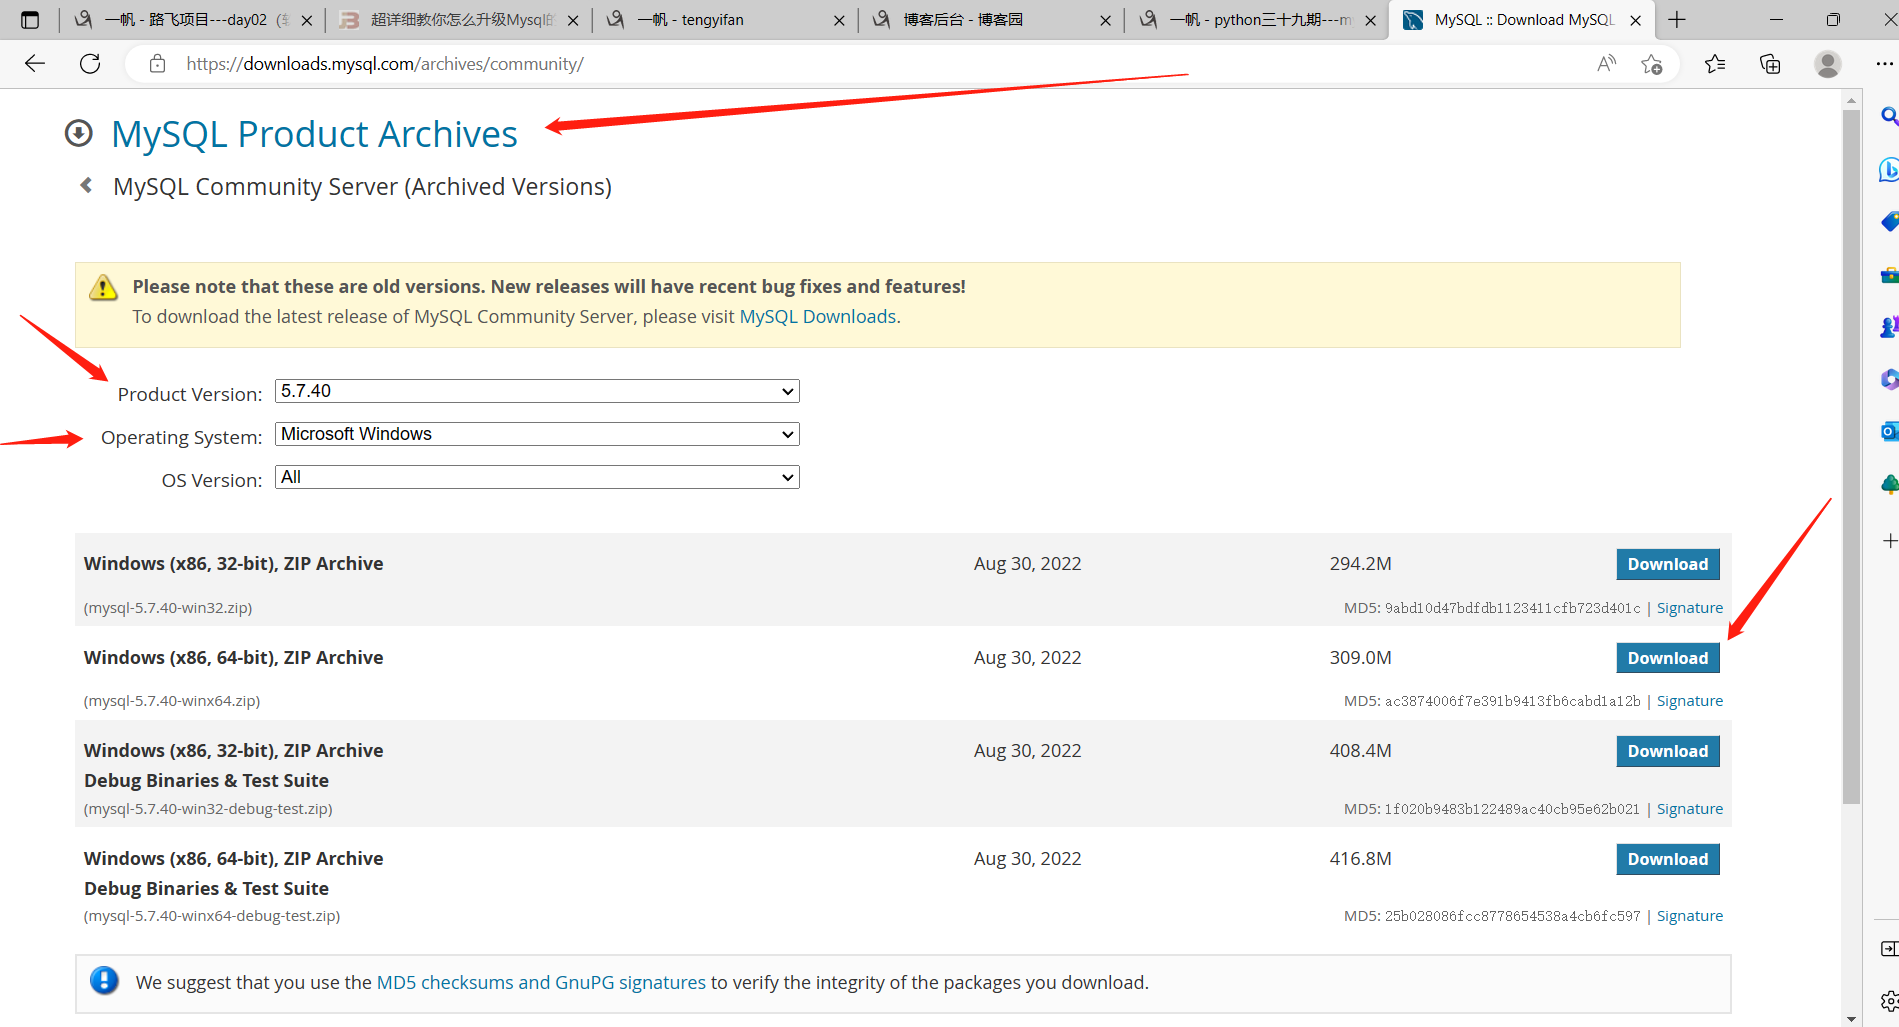
Task: Open the OS Version dropdown
Action: click(x=537, y=477)
